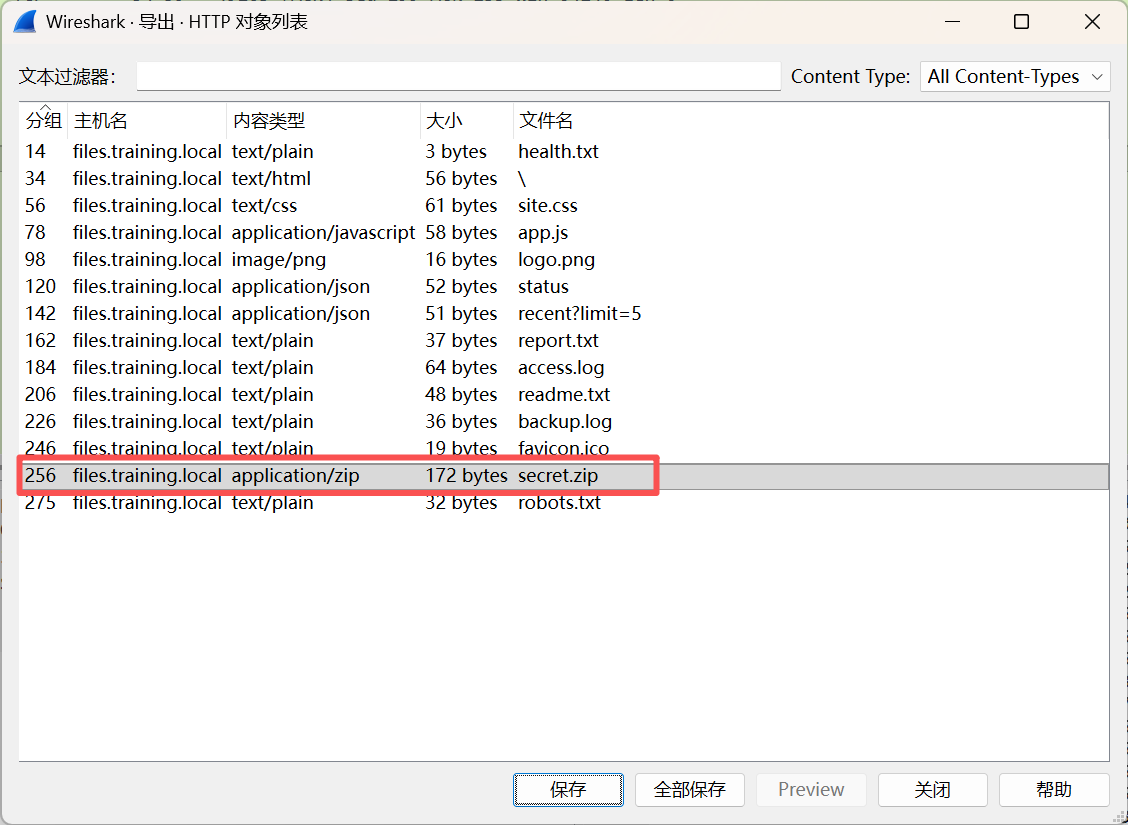
Task: Click the Wireshark shark fin icon
Action: pos(24,22)
